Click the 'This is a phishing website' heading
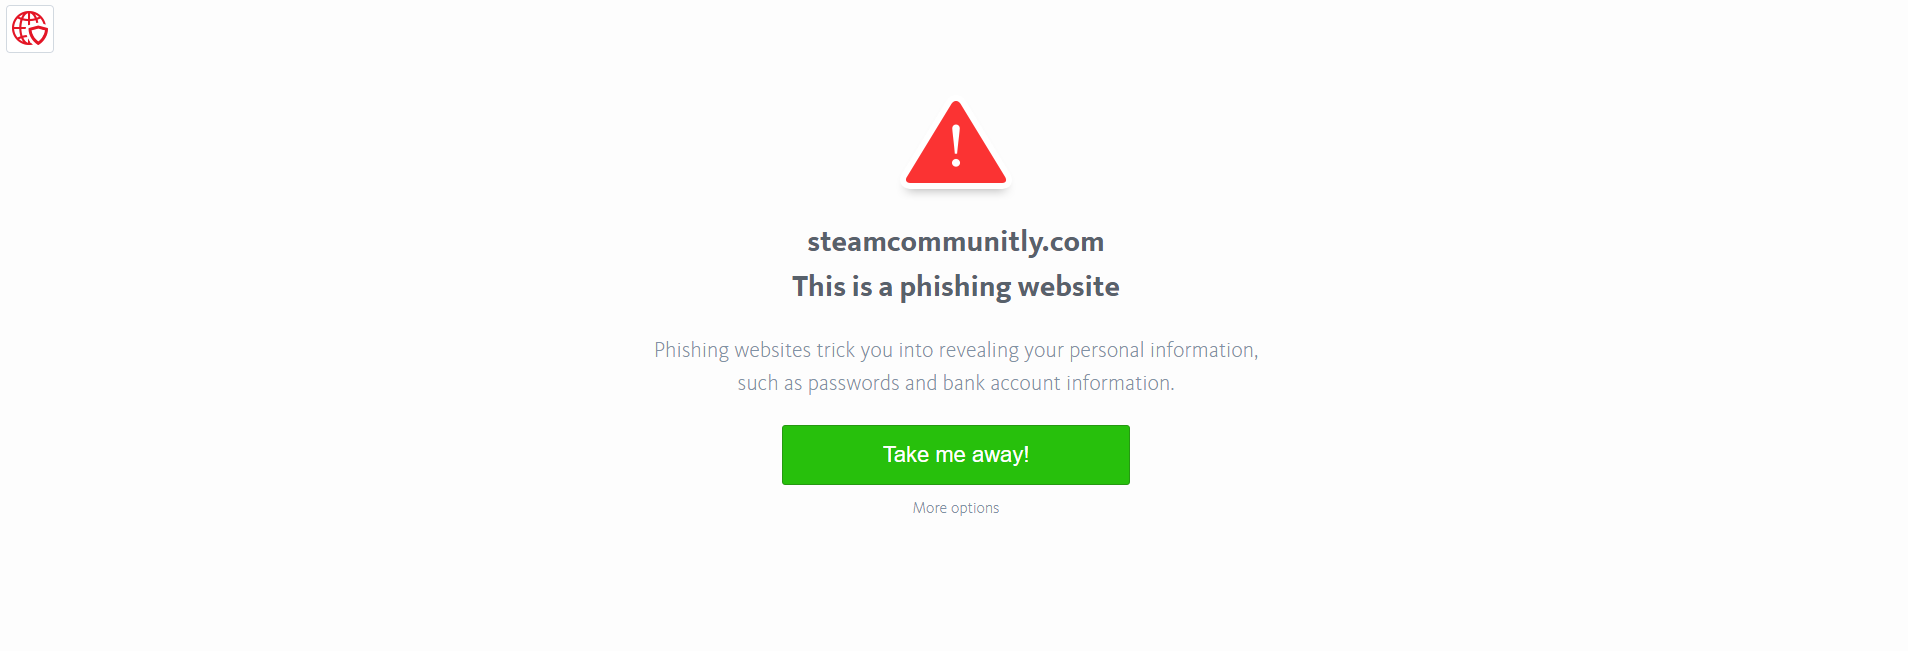1908x651 pixels. 956,287
